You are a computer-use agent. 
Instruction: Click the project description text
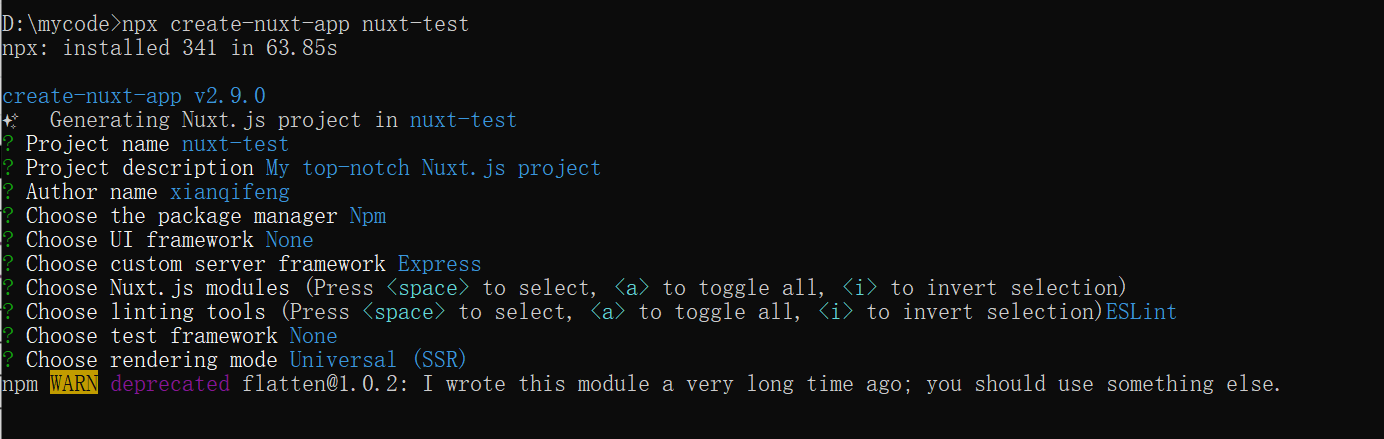point(433,168)
